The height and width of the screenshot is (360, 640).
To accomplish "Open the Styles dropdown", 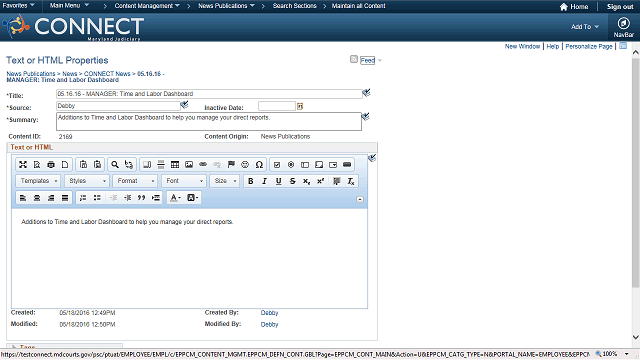I will [87, 181].
